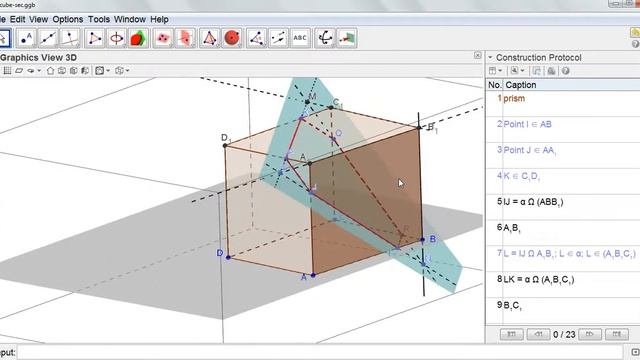Select the ABC Text tool

[300, 38]
